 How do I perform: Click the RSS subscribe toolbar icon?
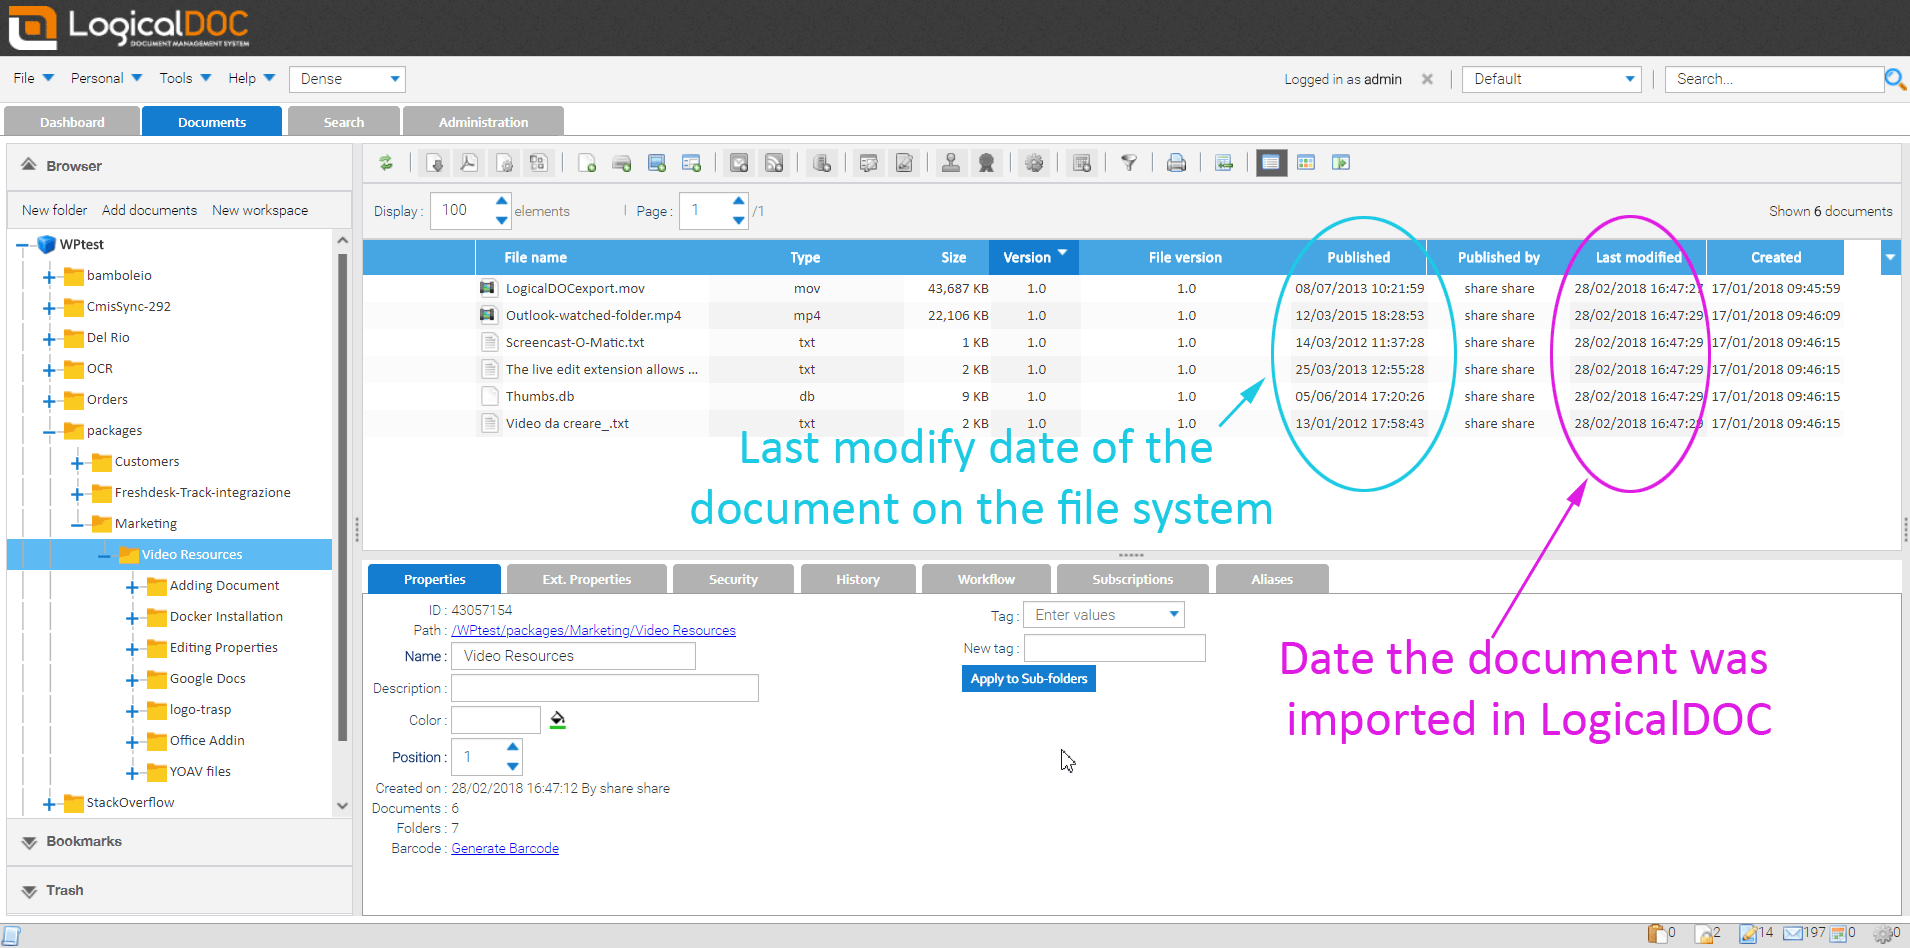pyautogui.click(x=774, y=163)
